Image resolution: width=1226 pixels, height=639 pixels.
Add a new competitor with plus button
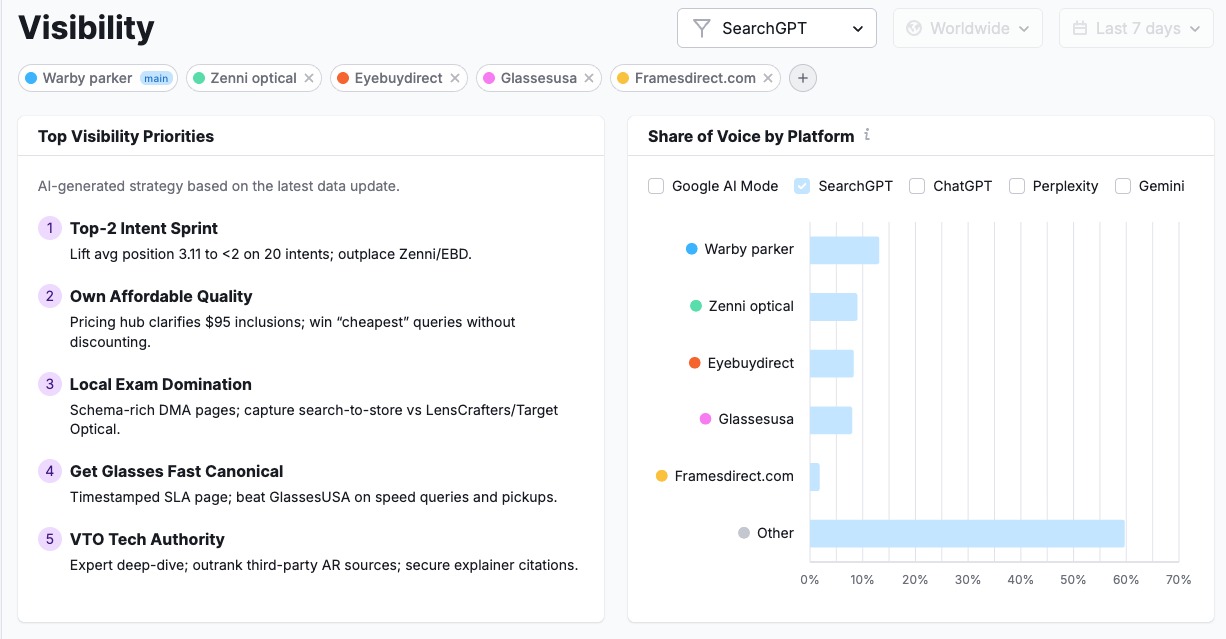pos(803,78)
